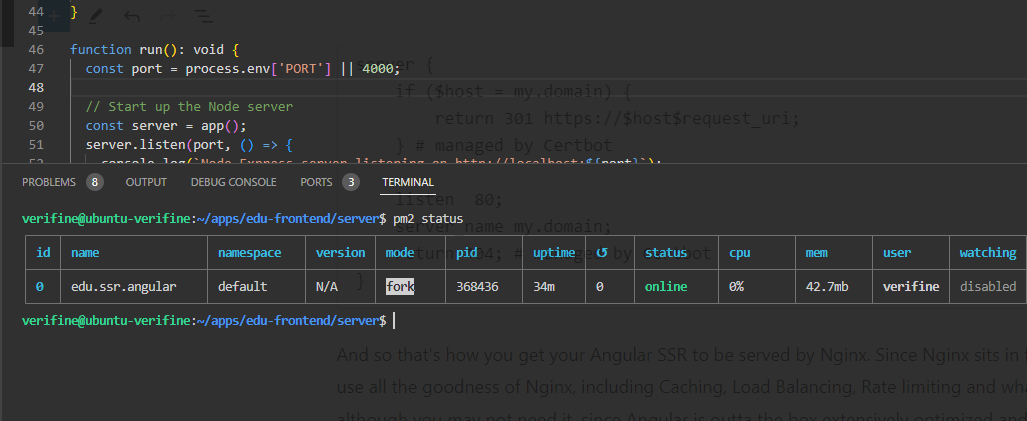The width and height of the screenshot is (1027, 421).
Task: Switch to the PORTS tab
Action: tap(316, 182)
